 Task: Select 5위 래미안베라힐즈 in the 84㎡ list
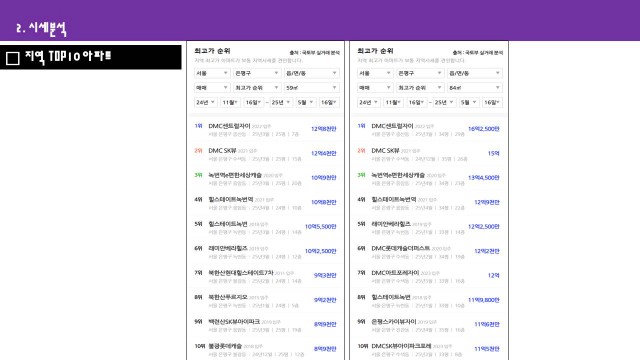click(x=429, y=227)
